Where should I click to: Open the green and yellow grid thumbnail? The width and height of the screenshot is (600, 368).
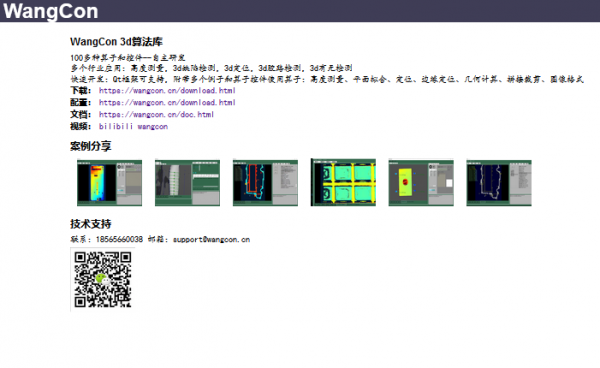click(x=343, y=182)
